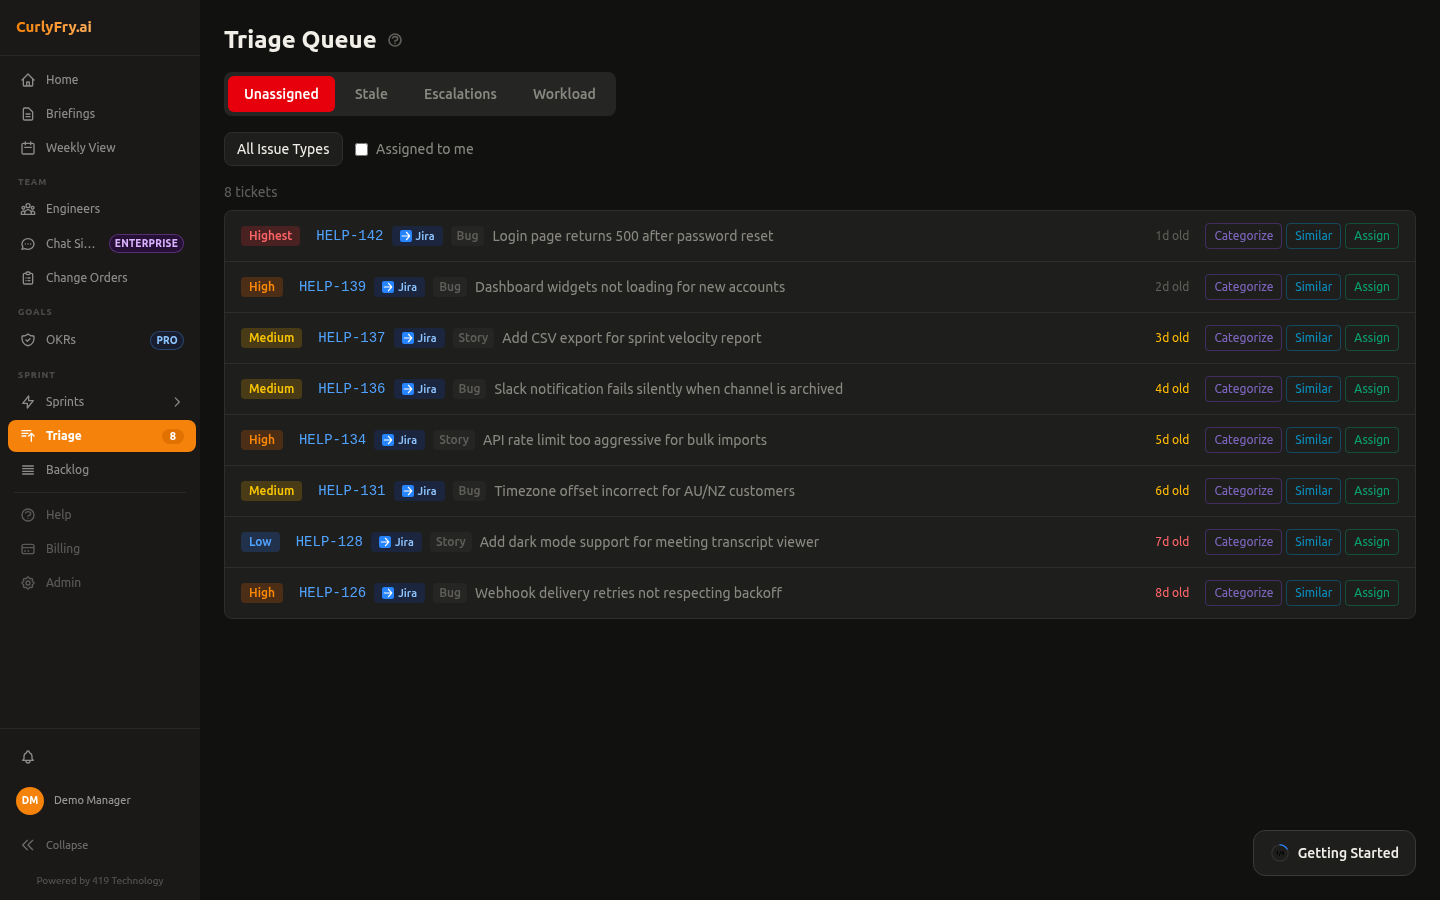Screen dimensions: 1440x900
Task: Enable the Assigned to me filter
Action: [x=361, y=149]
